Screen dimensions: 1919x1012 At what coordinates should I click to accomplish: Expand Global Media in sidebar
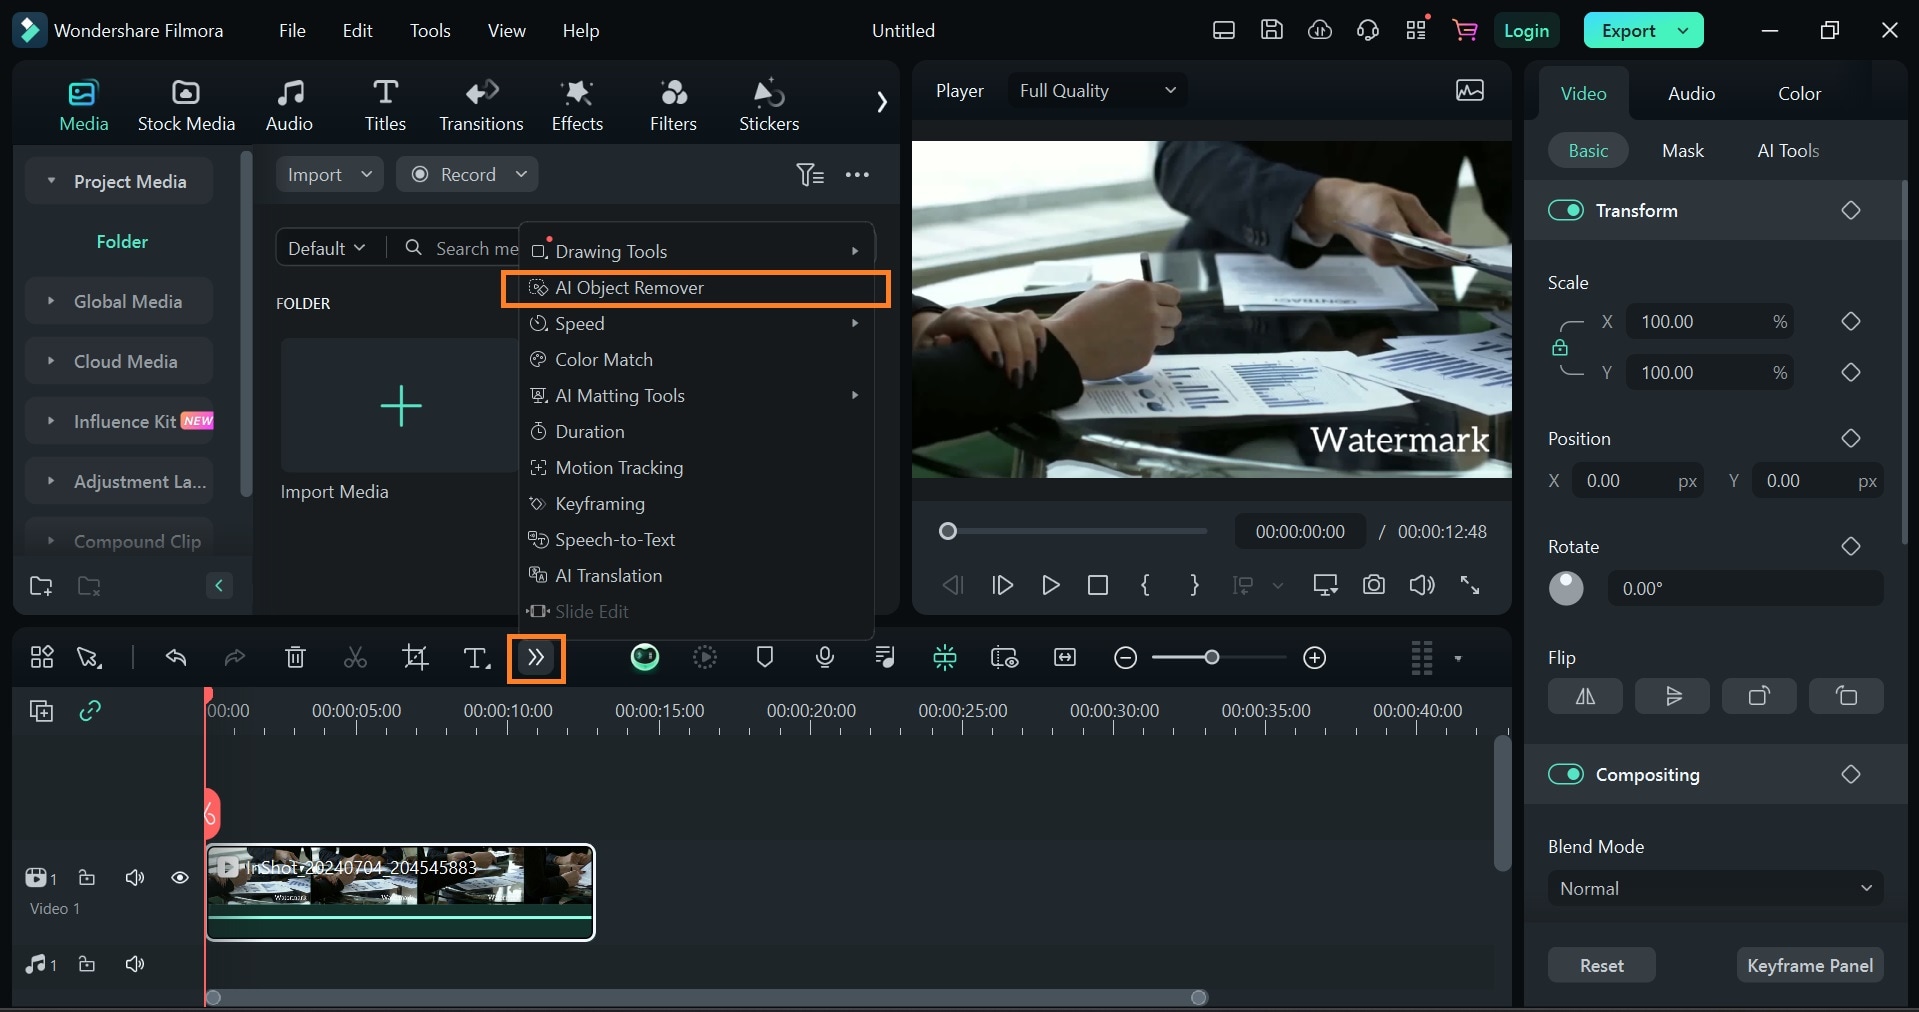point(51,301)
